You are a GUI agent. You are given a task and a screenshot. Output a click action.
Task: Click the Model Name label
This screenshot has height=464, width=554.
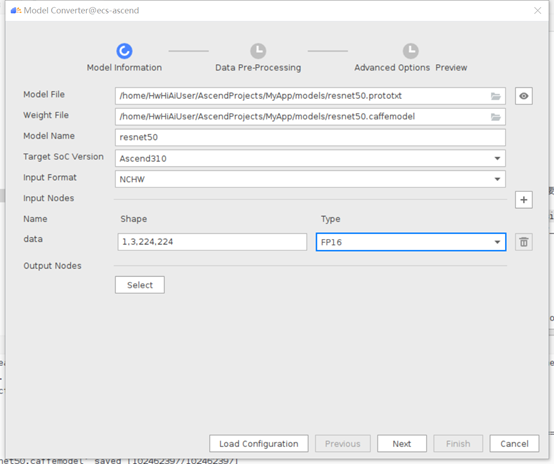click(x=49, y=136)
